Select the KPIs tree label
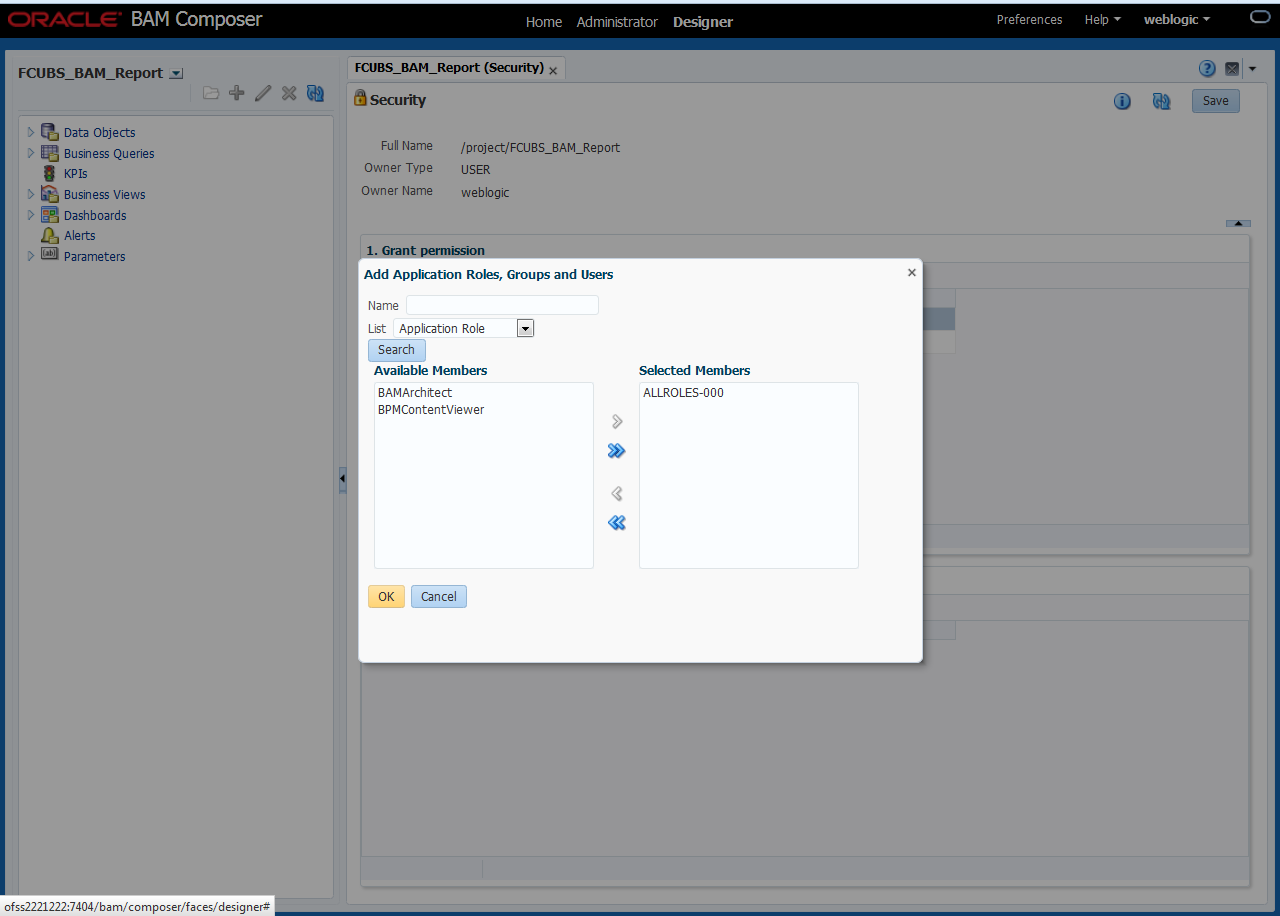This screenshot has height=916, width=1280. point(76,174)
